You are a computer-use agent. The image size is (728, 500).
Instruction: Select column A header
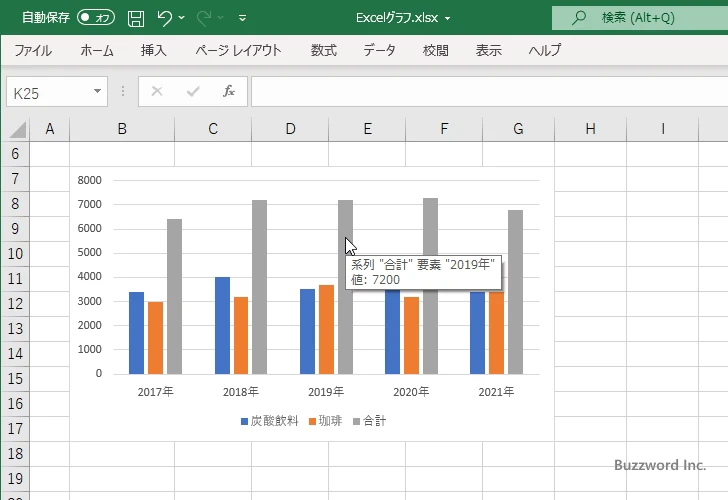50,129
